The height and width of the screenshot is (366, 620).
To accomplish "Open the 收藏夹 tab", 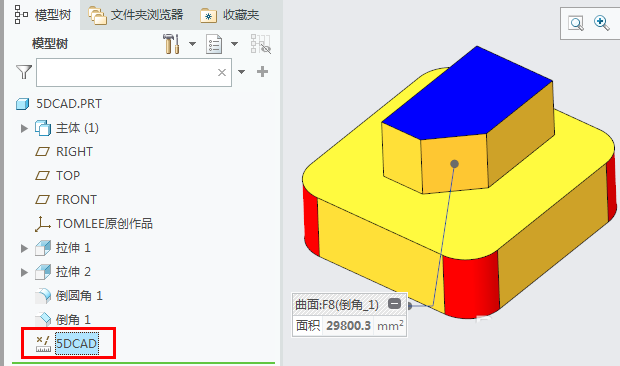I will [x=230, y=15].
